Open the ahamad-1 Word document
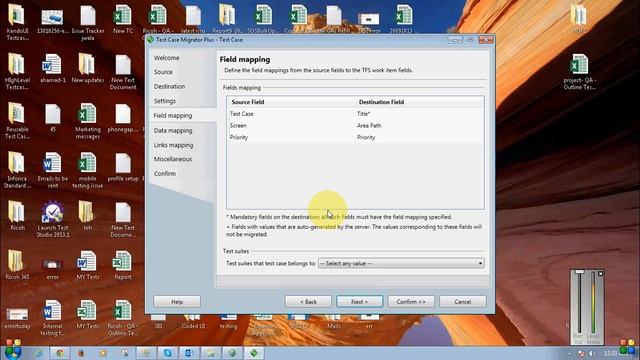The image size is (640, 360). click(x=53, y=68)
